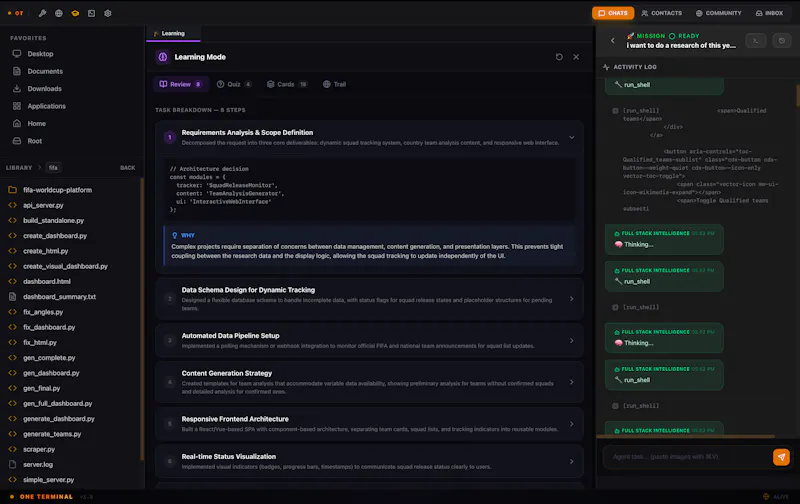Open create_visual_dashboard.py file
This screenshot has width=800, height=504.
[65, 266]
